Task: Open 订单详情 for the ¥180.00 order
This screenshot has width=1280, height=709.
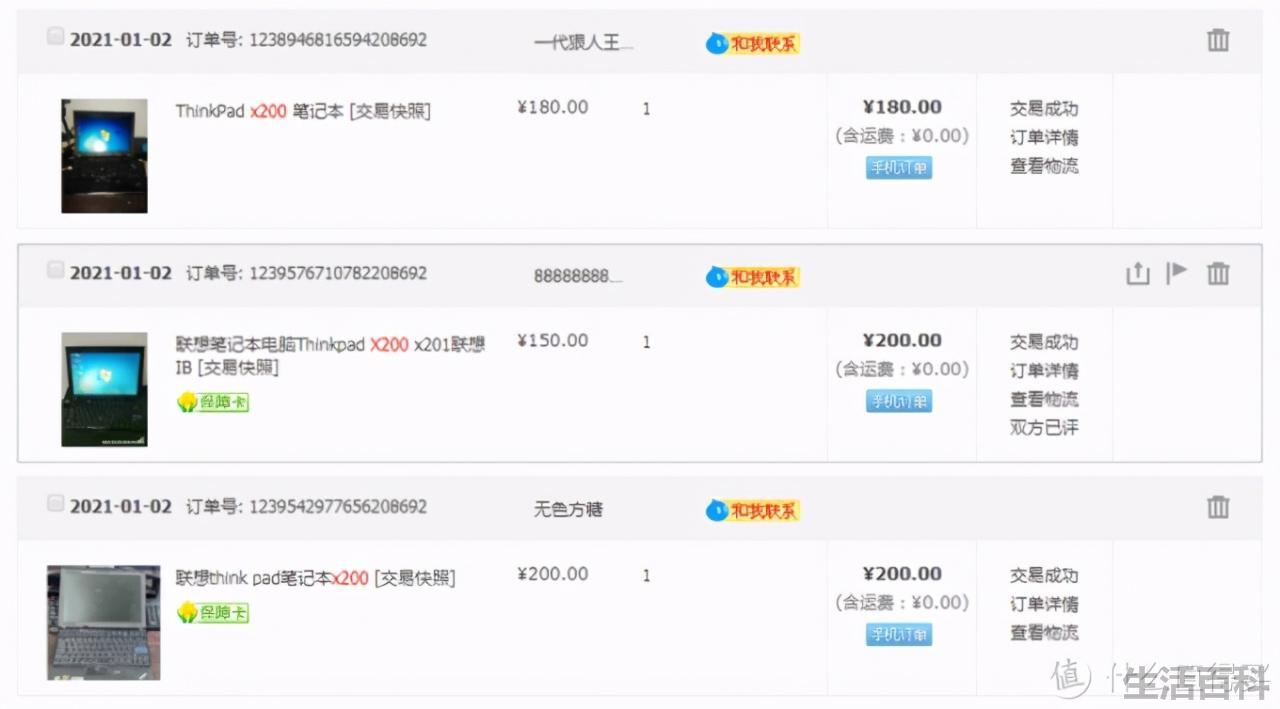Action: 1044,137
